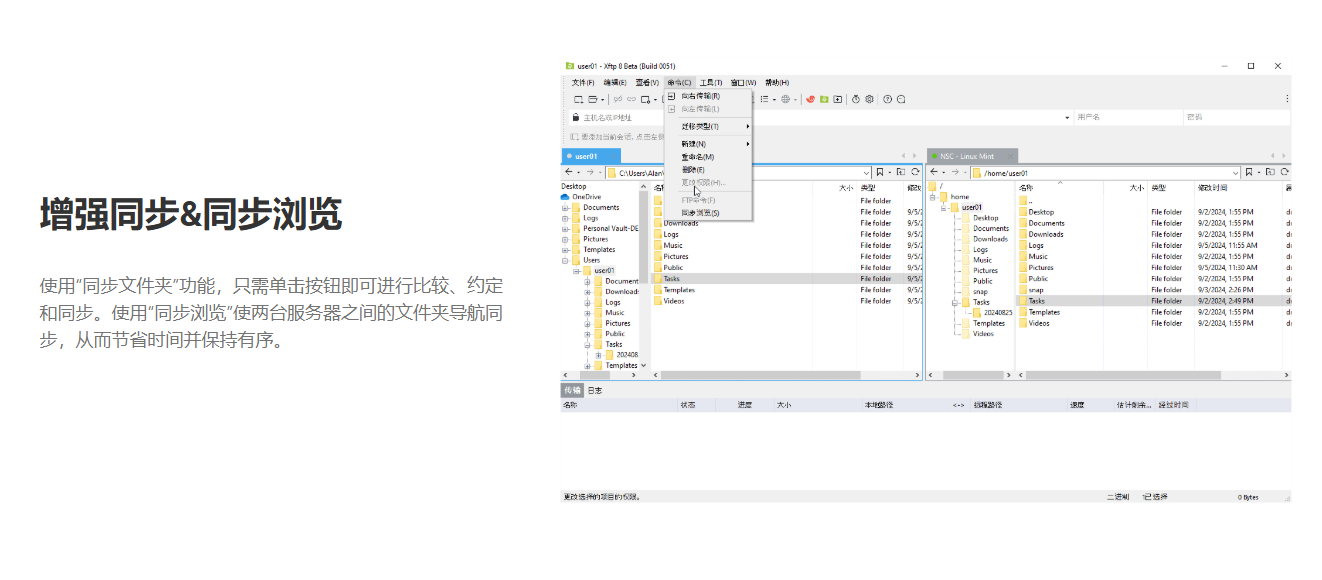Image resolution: width=1322 pixels, height=580 pixels.
Task: Open the 工具(T) menu
Action: [711, 82]
